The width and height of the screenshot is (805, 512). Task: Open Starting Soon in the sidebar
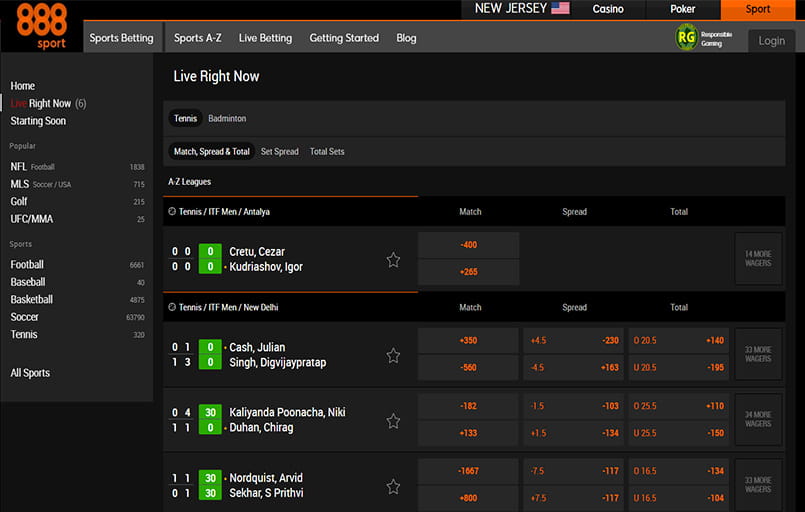click(38, 121)
